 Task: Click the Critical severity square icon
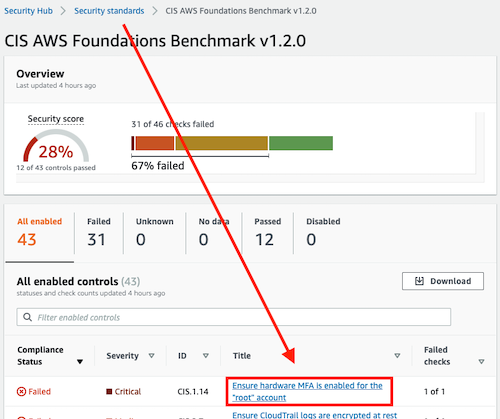click(109, 392)
